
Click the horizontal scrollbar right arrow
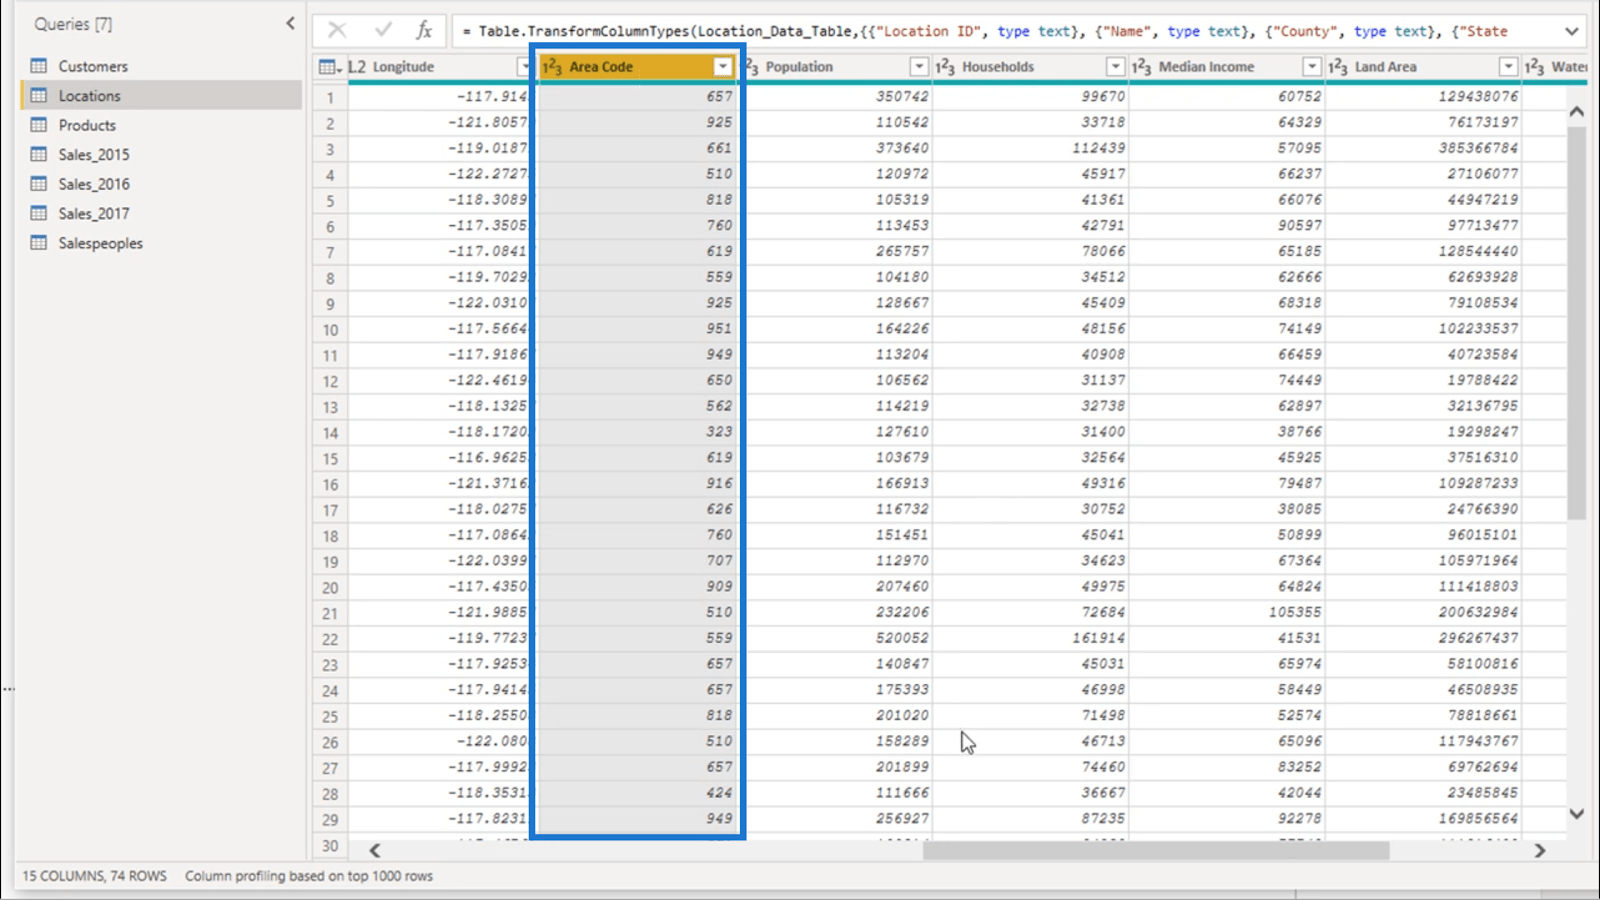[1540, 850]
